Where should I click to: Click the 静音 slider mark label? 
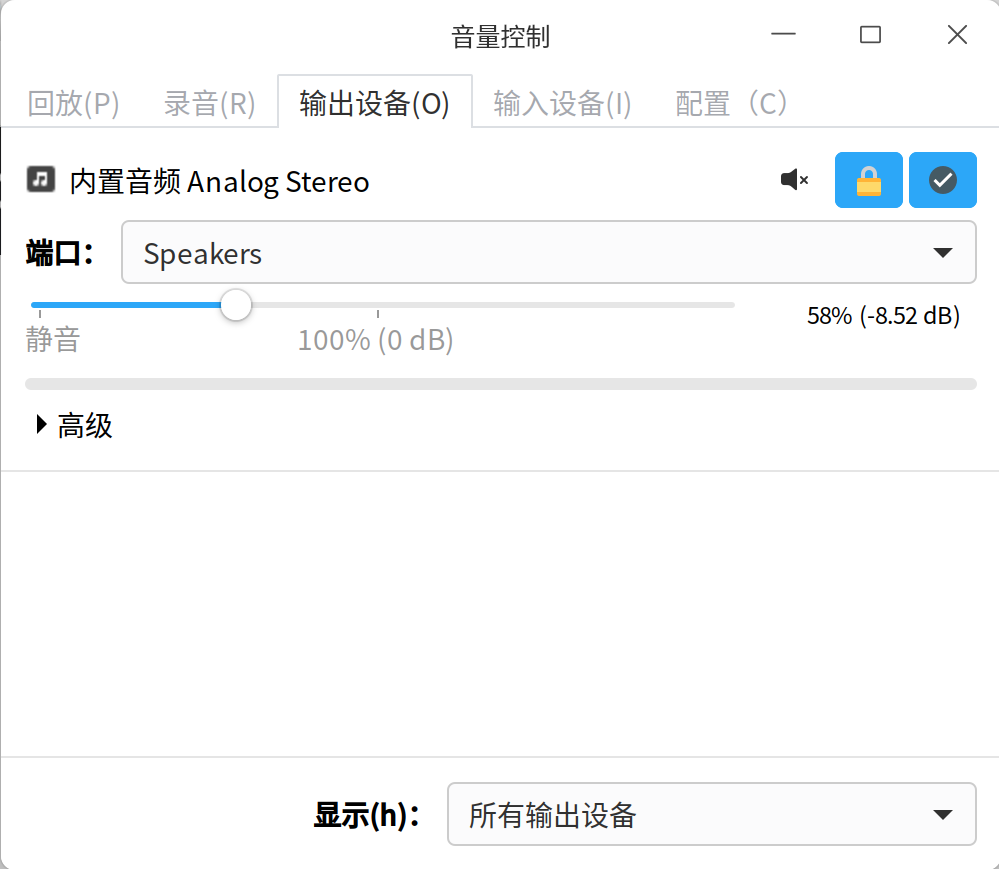point(53,339)
